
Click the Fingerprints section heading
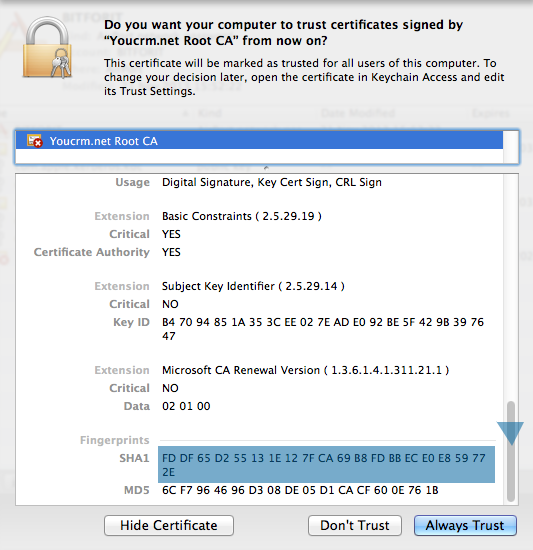click(115, 440)
